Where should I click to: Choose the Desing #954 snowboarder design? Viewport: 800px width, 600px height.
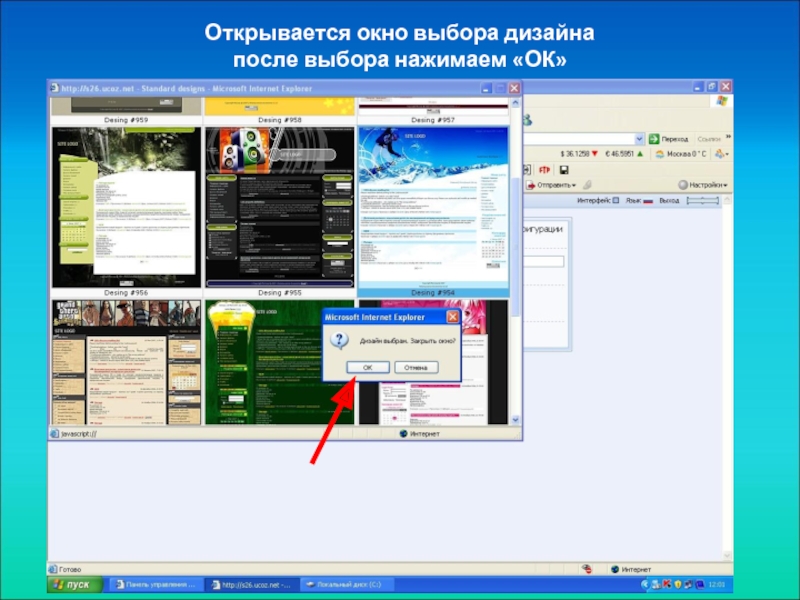(432, 207)
